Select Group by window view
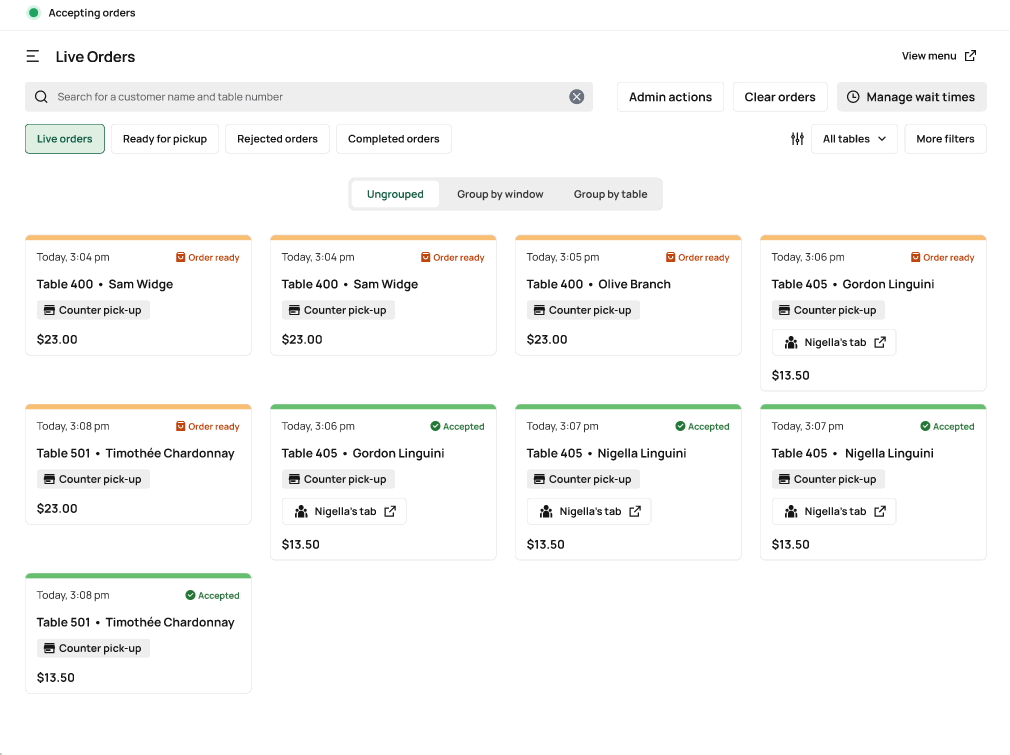The image size is (1010, 755). click(500, 194)
